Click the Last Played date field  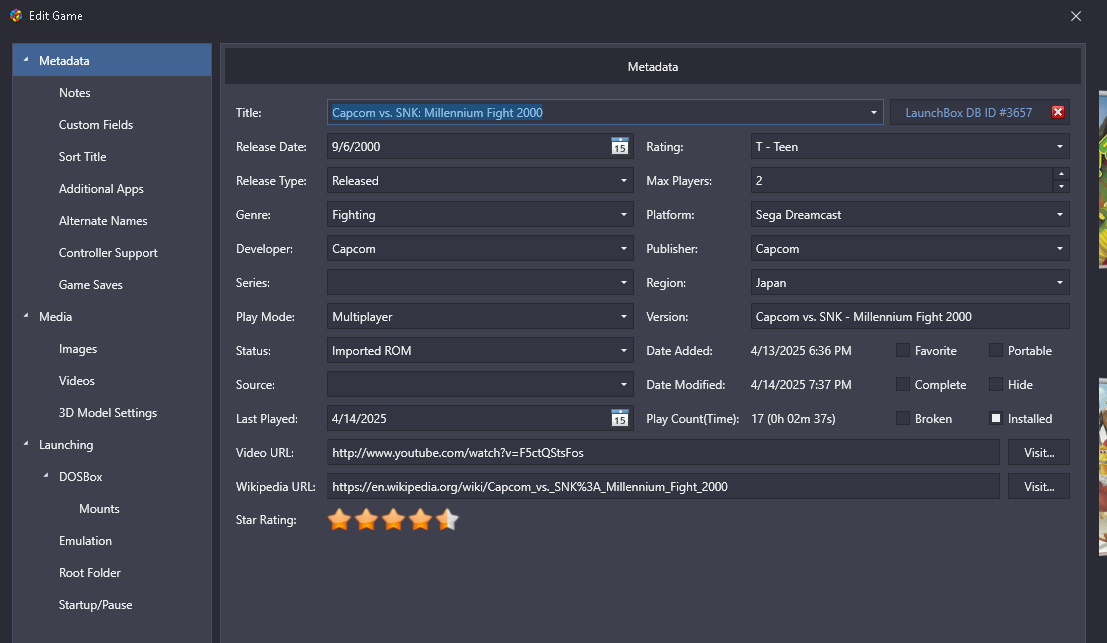coord(467,419)
